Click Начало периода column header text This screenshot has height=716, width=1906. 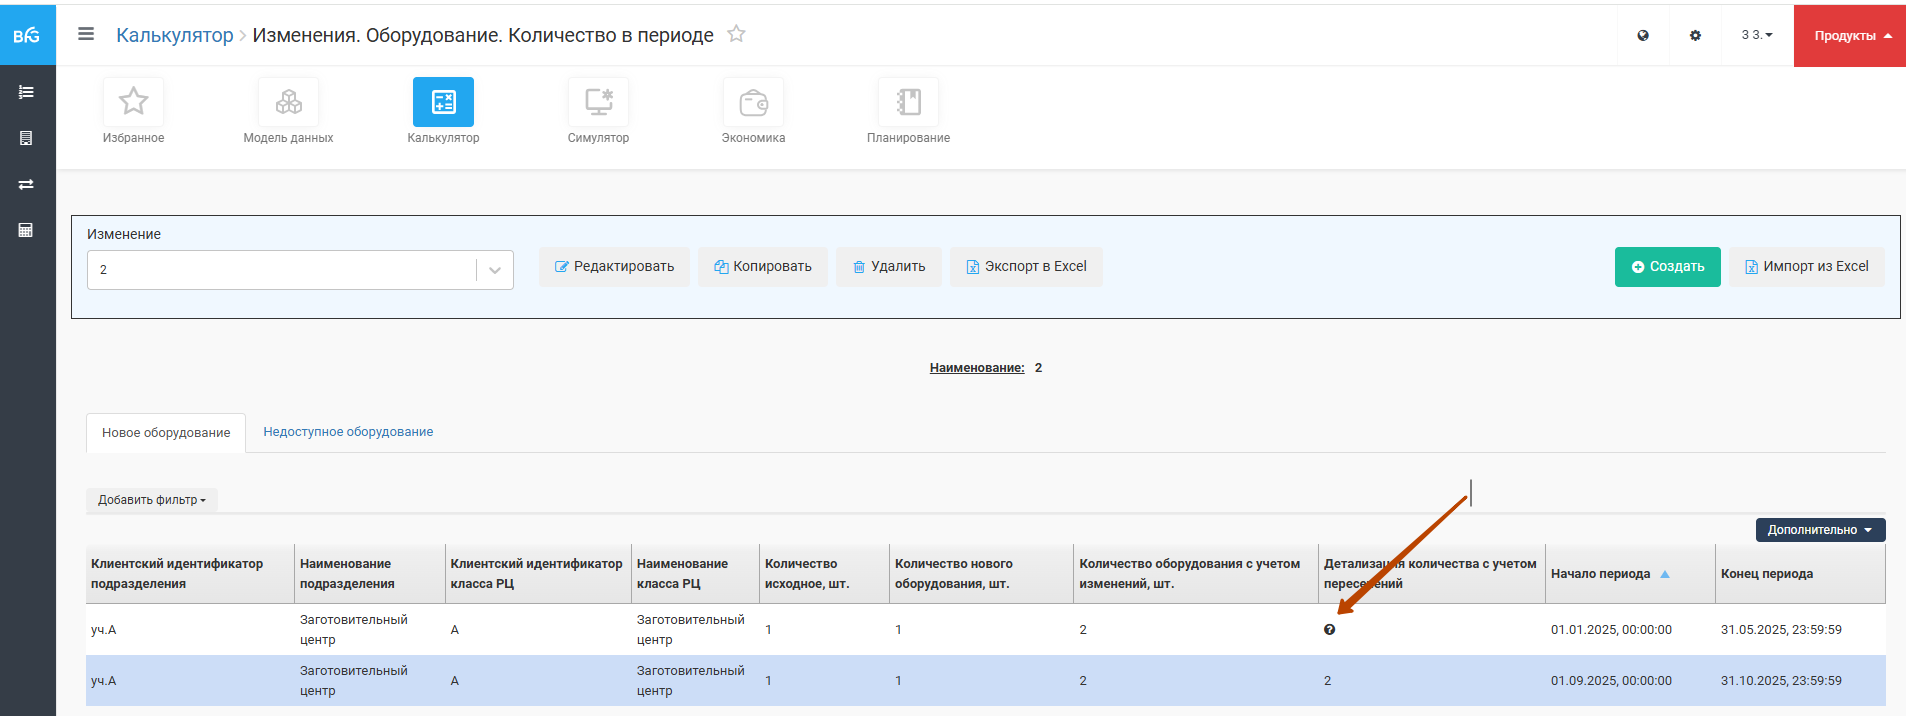pyautogui.click(x=1600, y=574)
